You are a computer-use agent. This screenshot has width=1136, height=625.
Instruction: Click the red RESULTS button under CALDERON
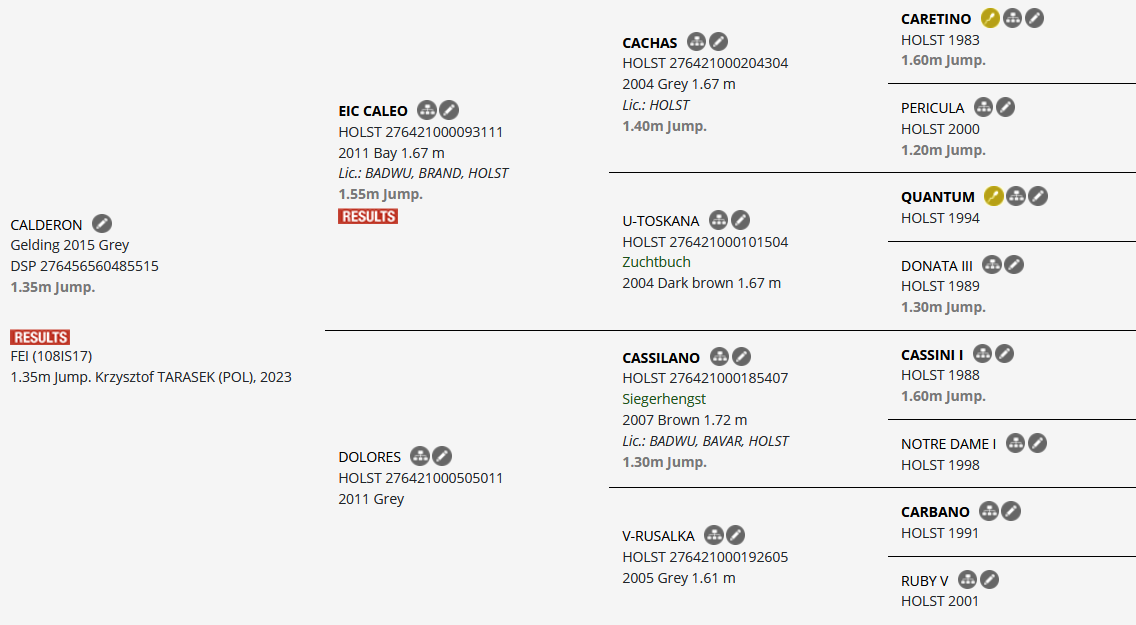click(40, 337)
